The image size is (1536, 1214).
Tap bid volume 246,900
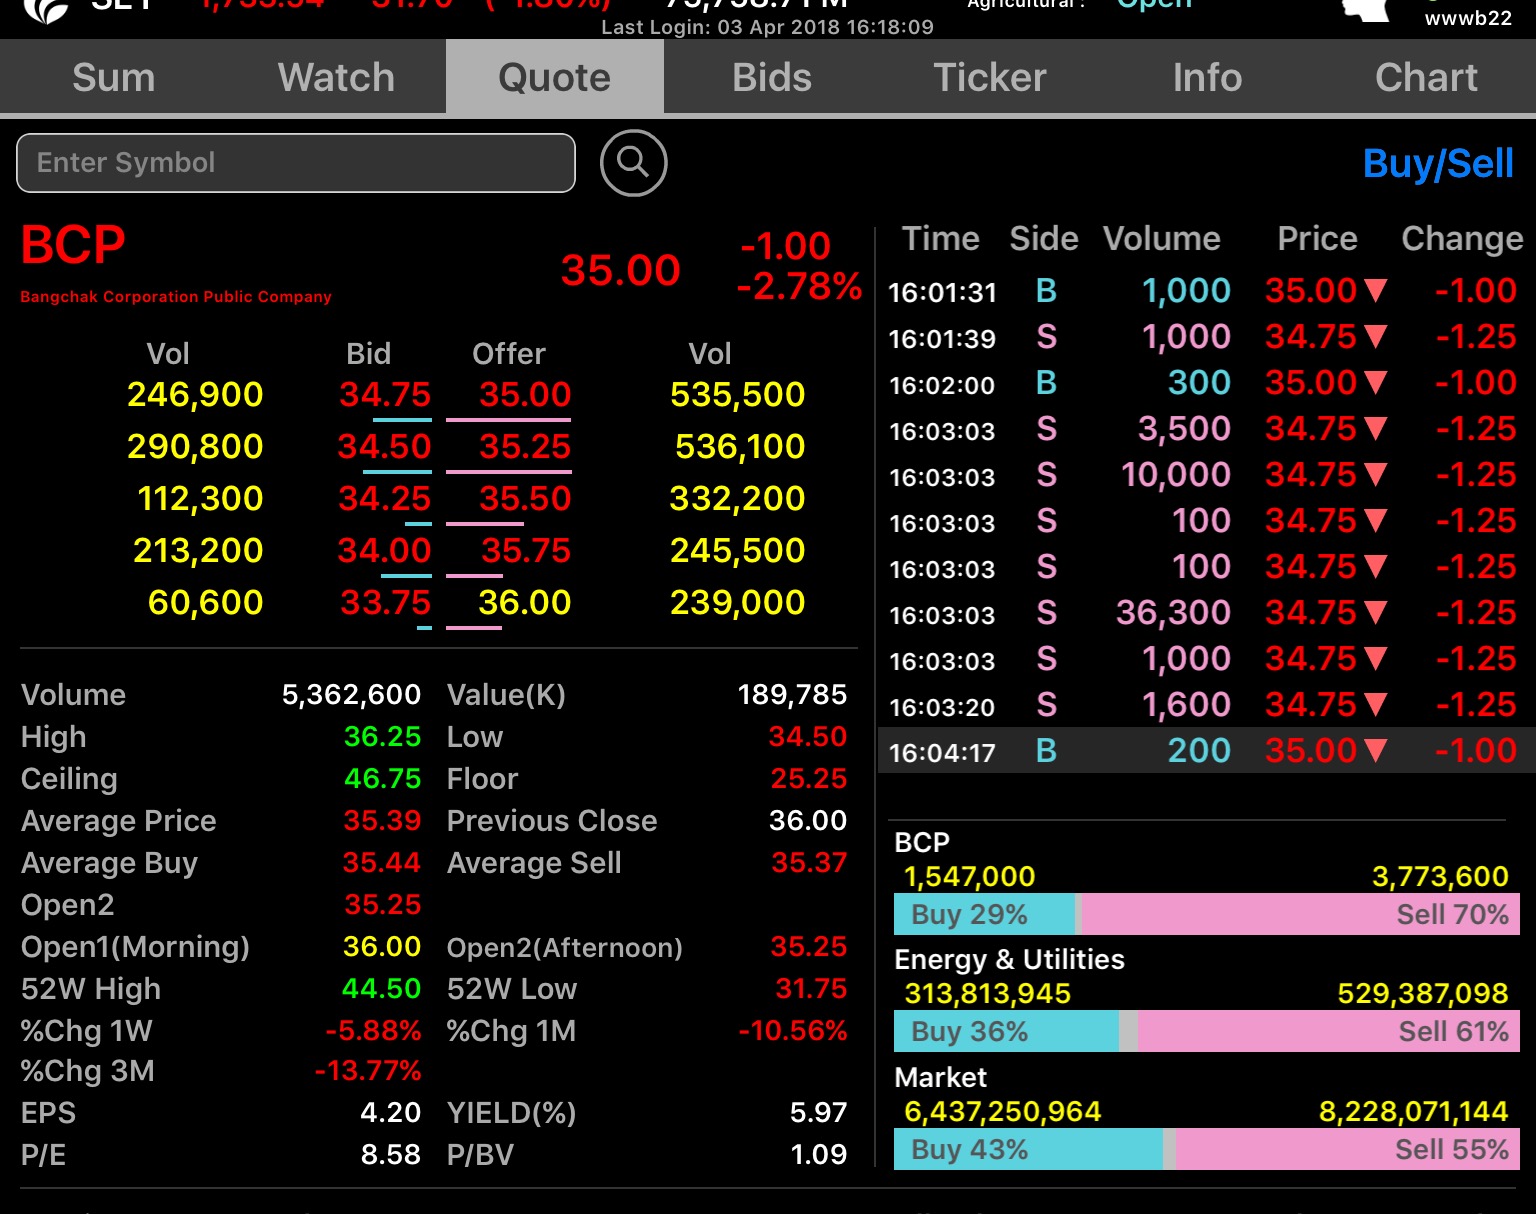pyautogui.click(x=195, y=395)
